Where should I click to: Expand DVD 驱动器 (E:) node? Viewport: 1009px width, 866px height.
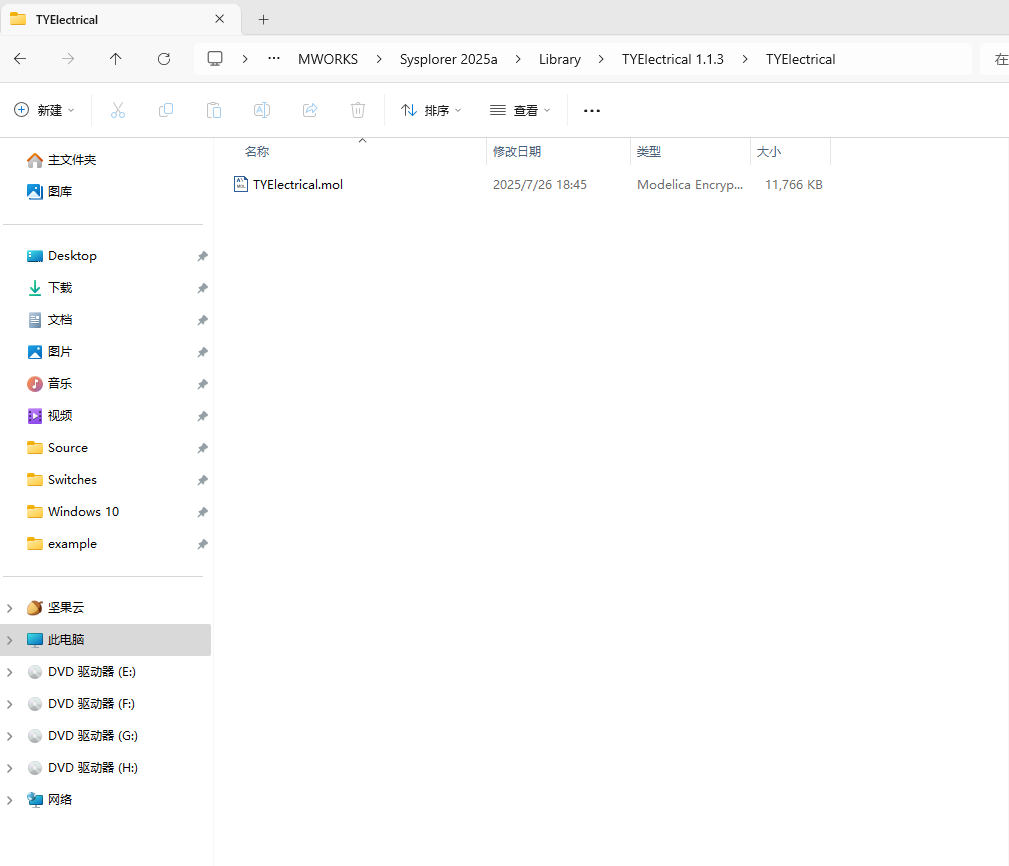[x=10, y=672]
